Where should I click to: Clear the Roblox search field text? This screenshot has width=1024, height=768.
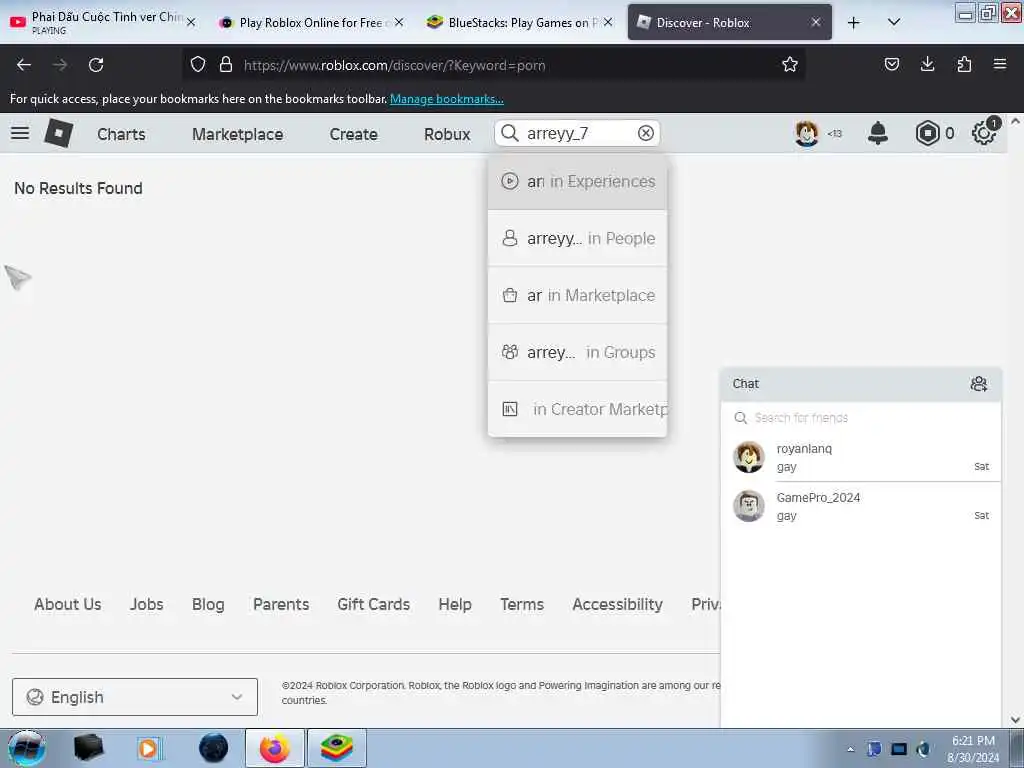[x=645, y=133]
